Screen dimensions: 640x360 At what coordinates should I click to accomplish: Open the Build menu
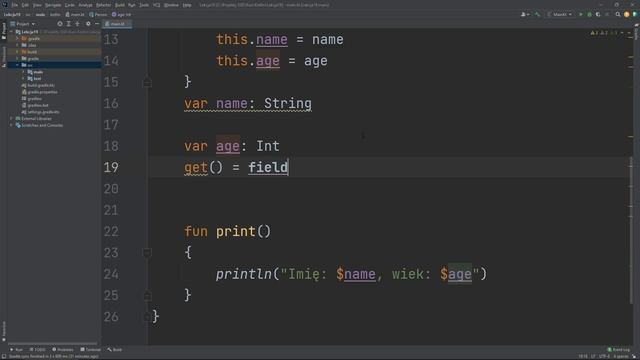120,5
